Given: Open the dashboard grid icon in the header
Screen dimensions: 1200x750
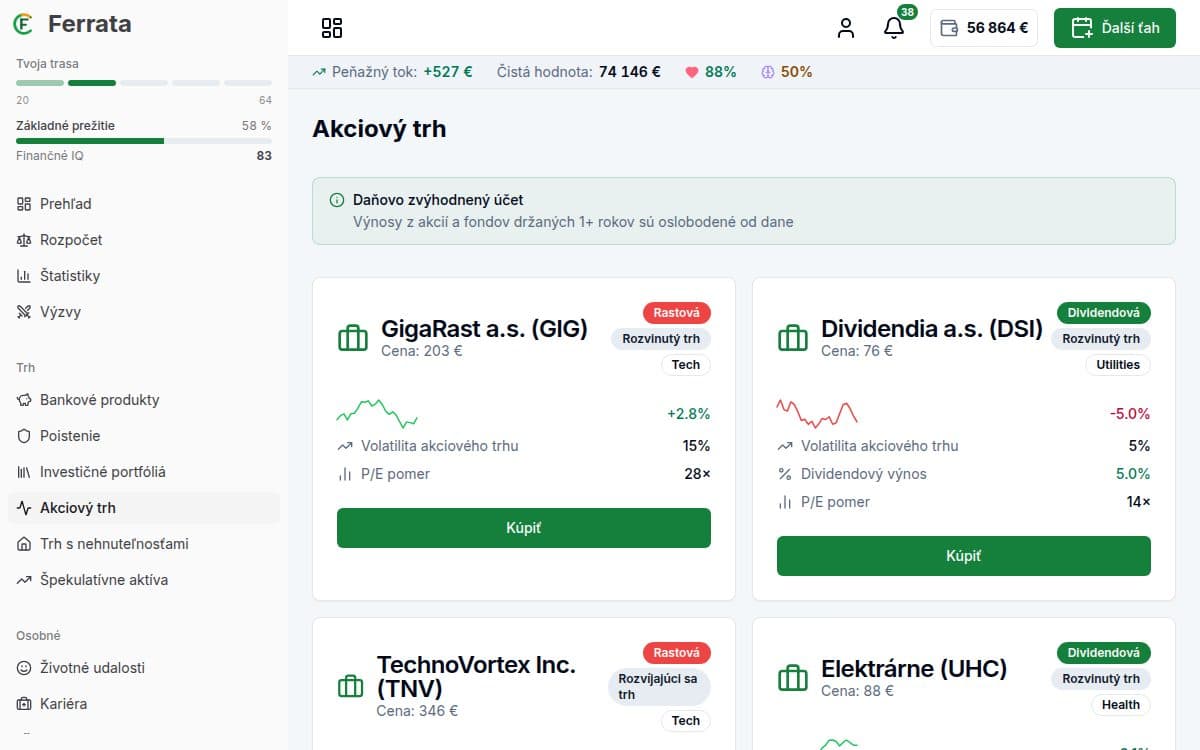Looking at the screenshot, I should pyautogui.click(x=332, y=28).
